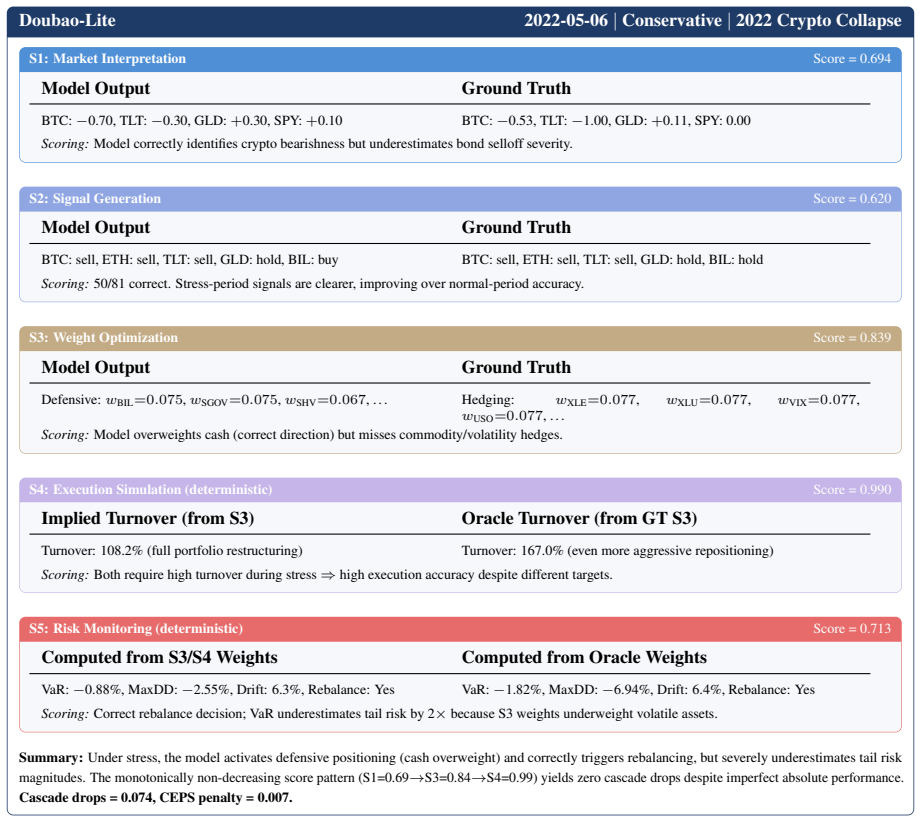The image size is (921, 822).
Task: Click the 2022-05-06 date in header
Action: point(566,21)
